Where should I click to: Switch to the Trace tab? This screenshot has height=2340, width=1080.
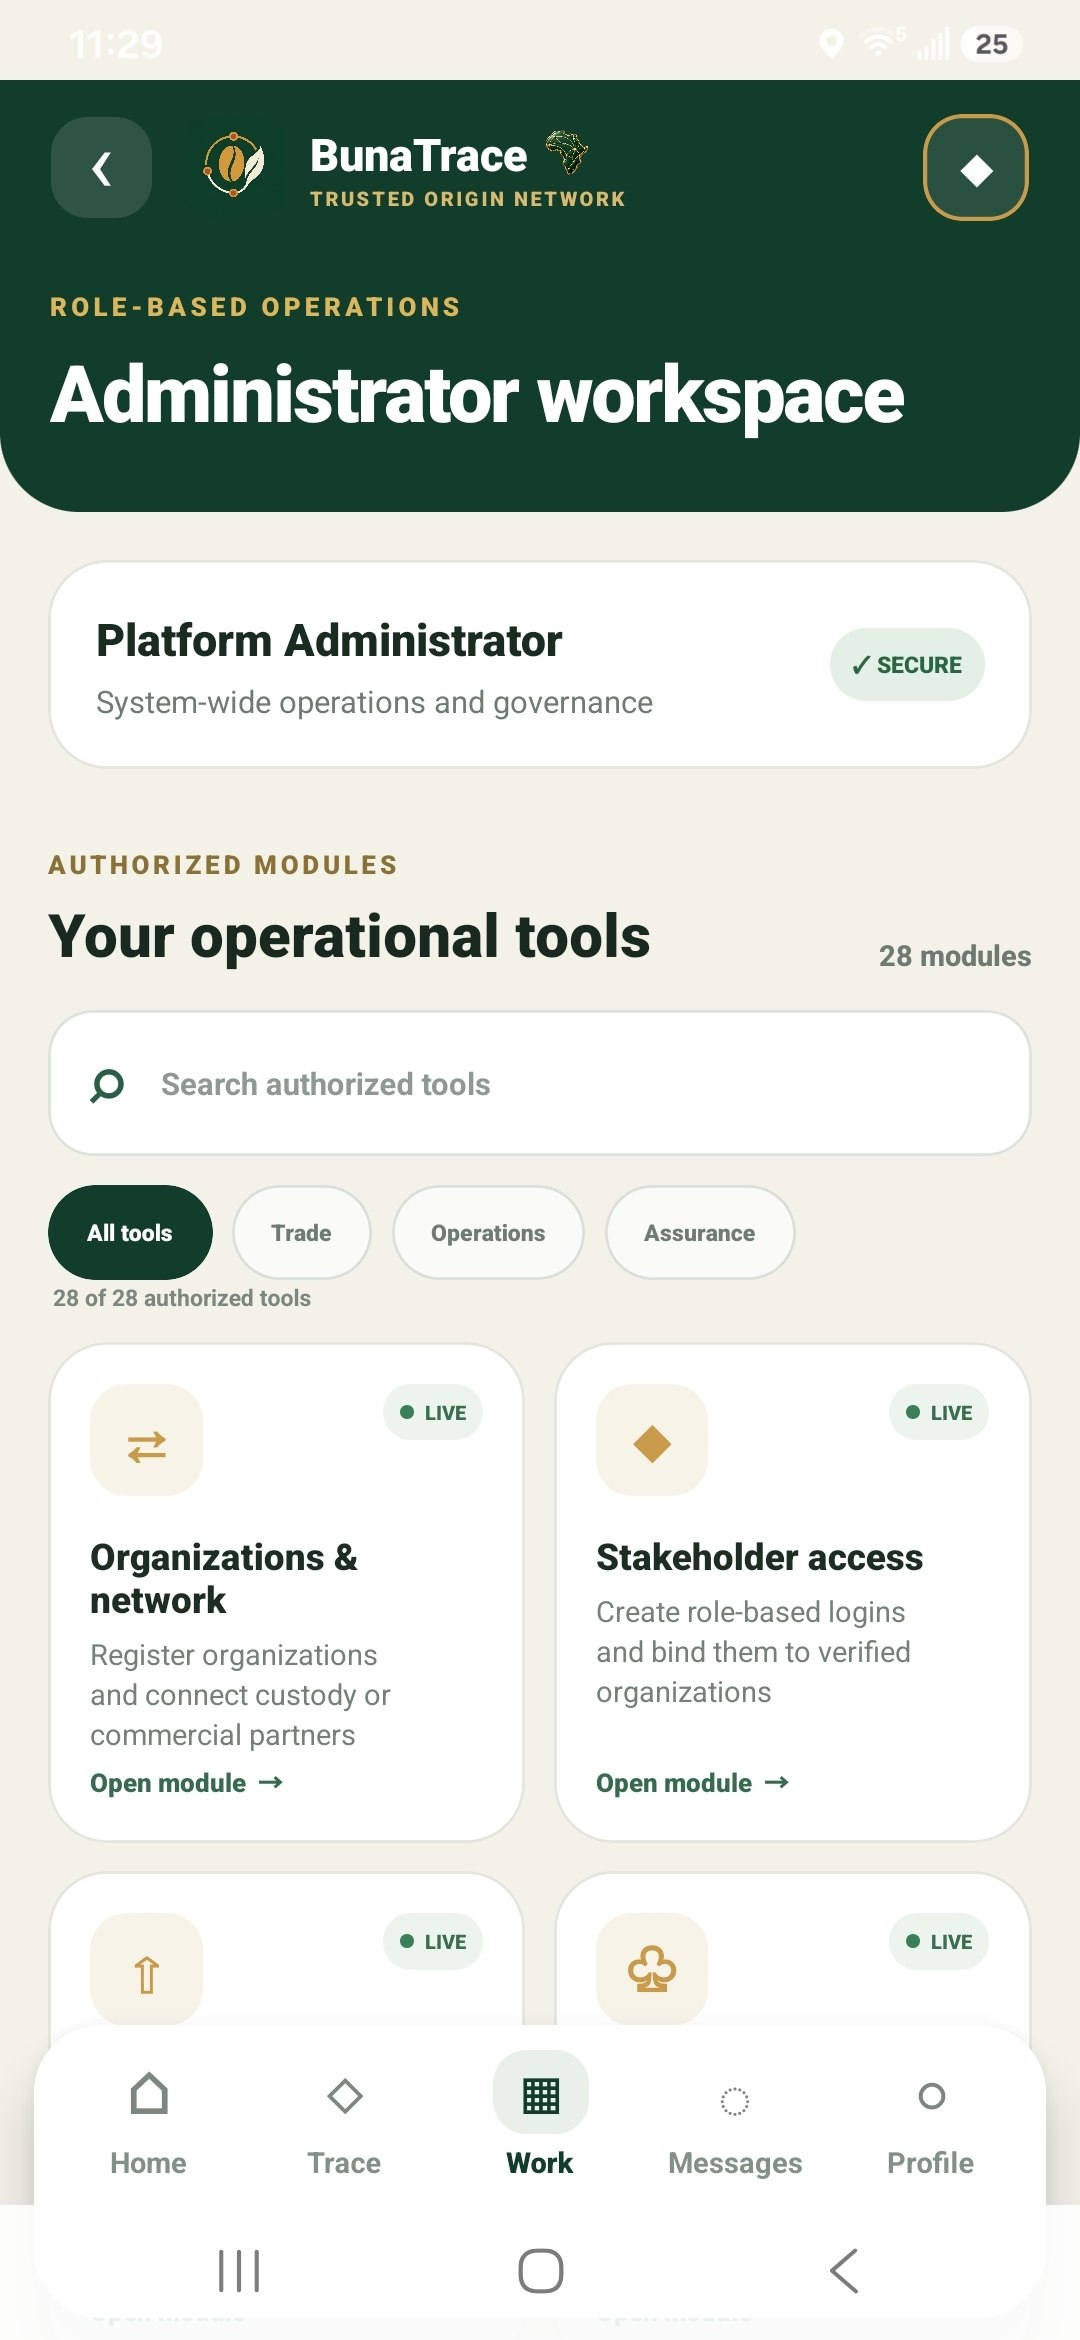click(x=344, y=2123)
